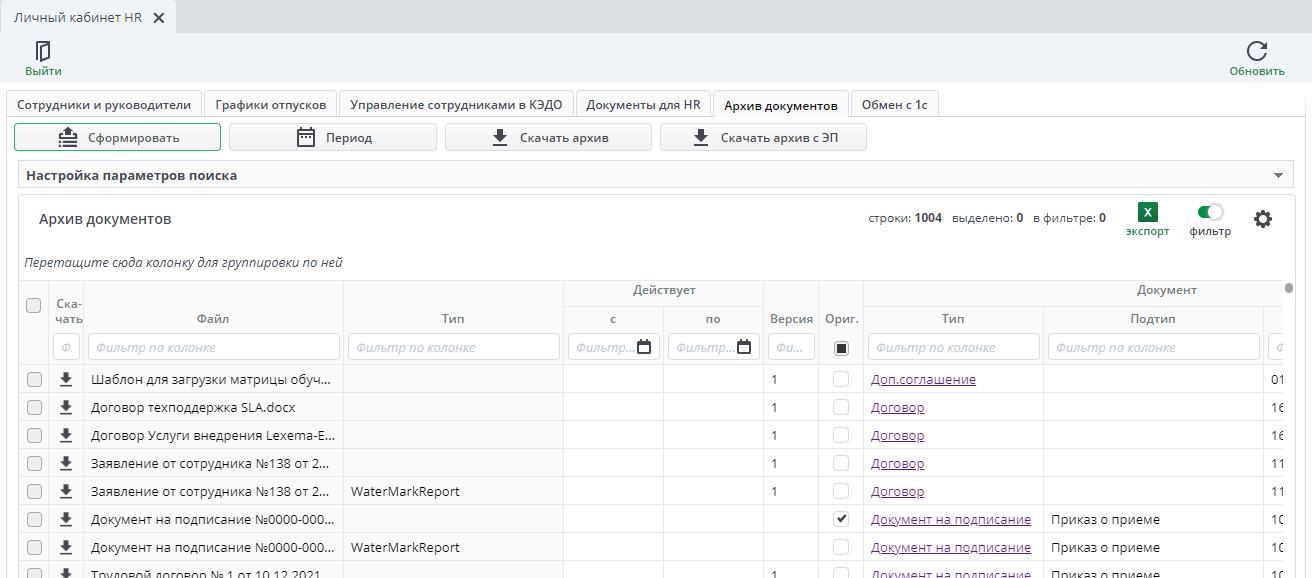This screenshot has height=578, width=1312.
Task: Click the Скачать архив с ЭП button
Action: coord(763,137)
